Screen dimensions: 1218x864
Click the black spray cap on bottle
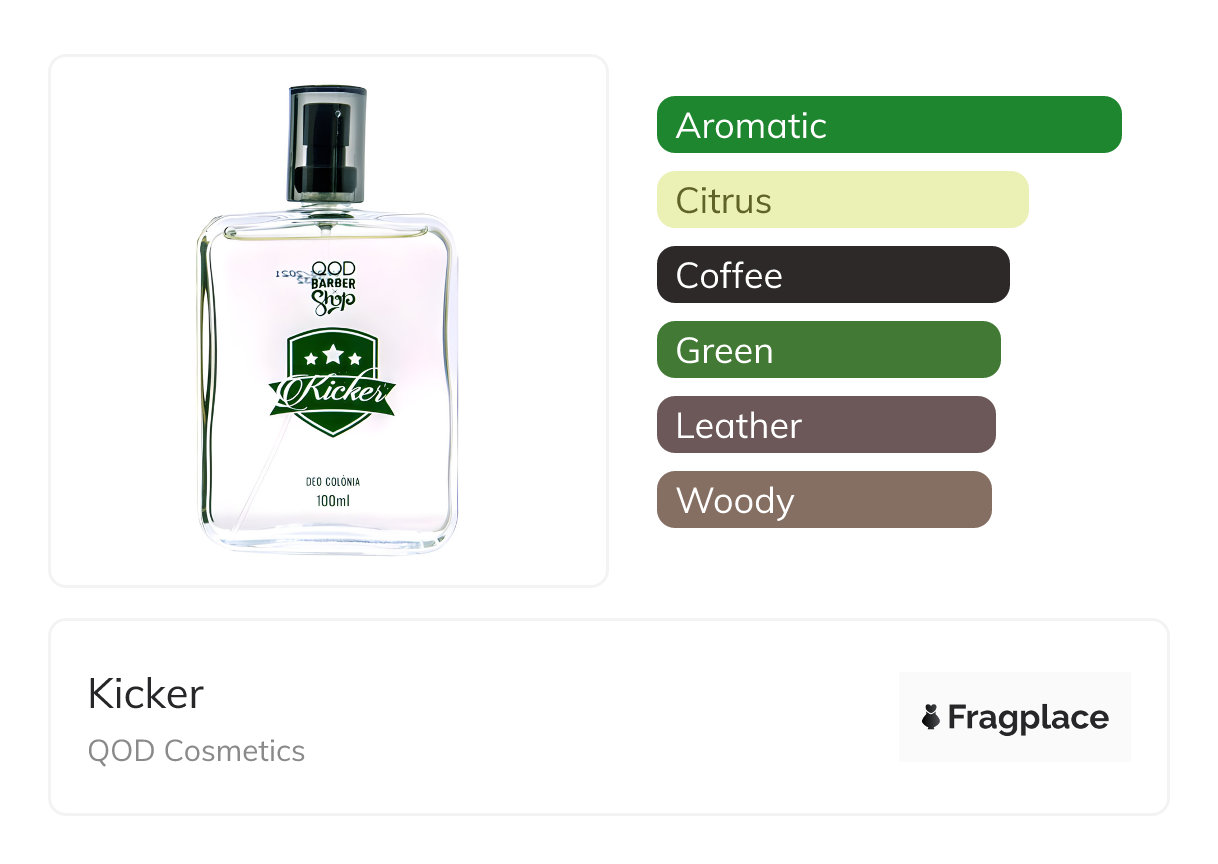tap(328, 143)
